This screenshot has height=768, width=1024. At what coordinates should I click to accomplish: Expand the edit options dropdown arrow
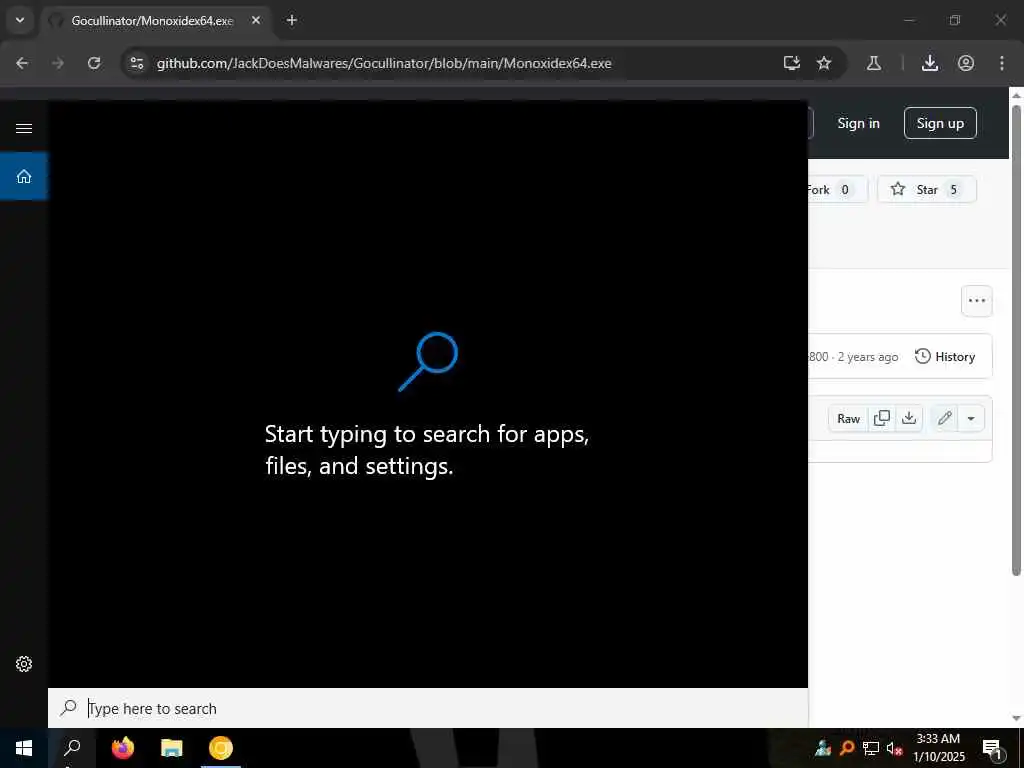coord(971,419)
